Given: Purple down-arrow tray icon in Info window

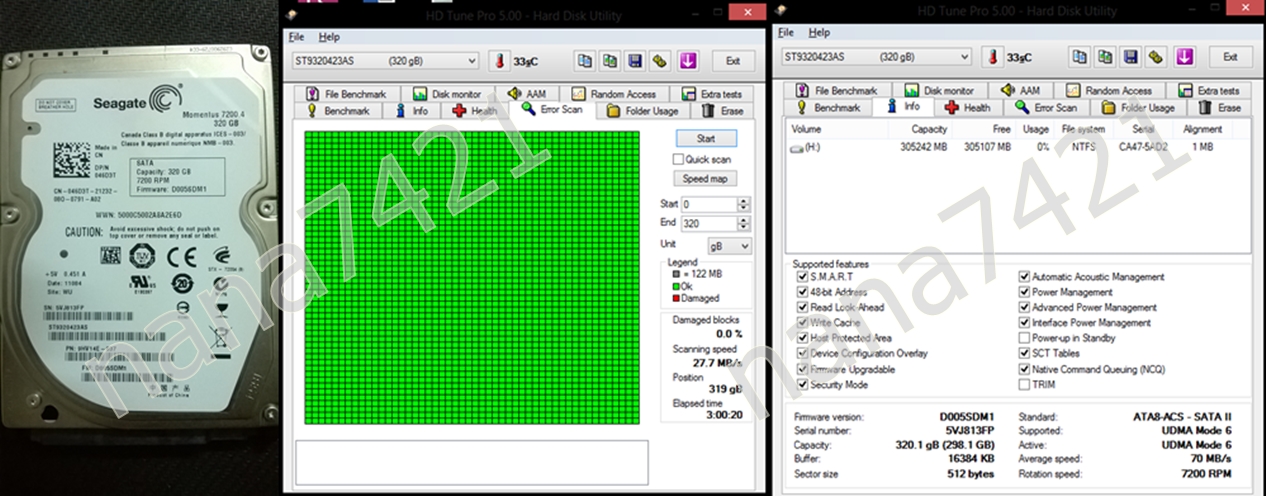Looking at the screenshot, I should [x=1183, y=57].
